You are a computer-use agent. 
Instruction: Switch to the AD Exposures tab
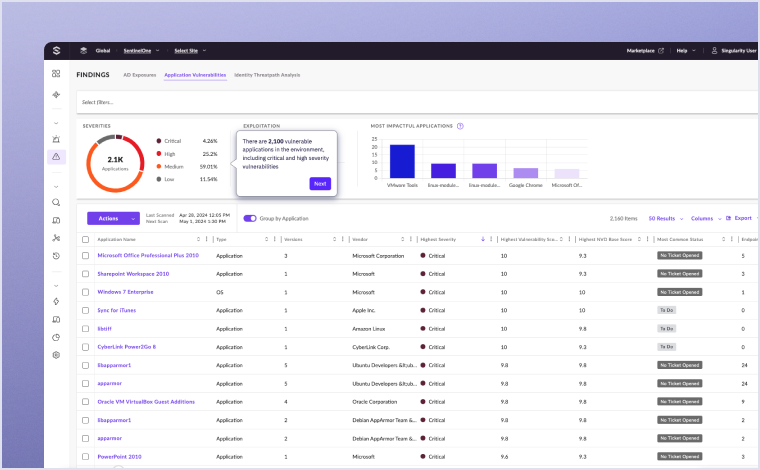140,74
